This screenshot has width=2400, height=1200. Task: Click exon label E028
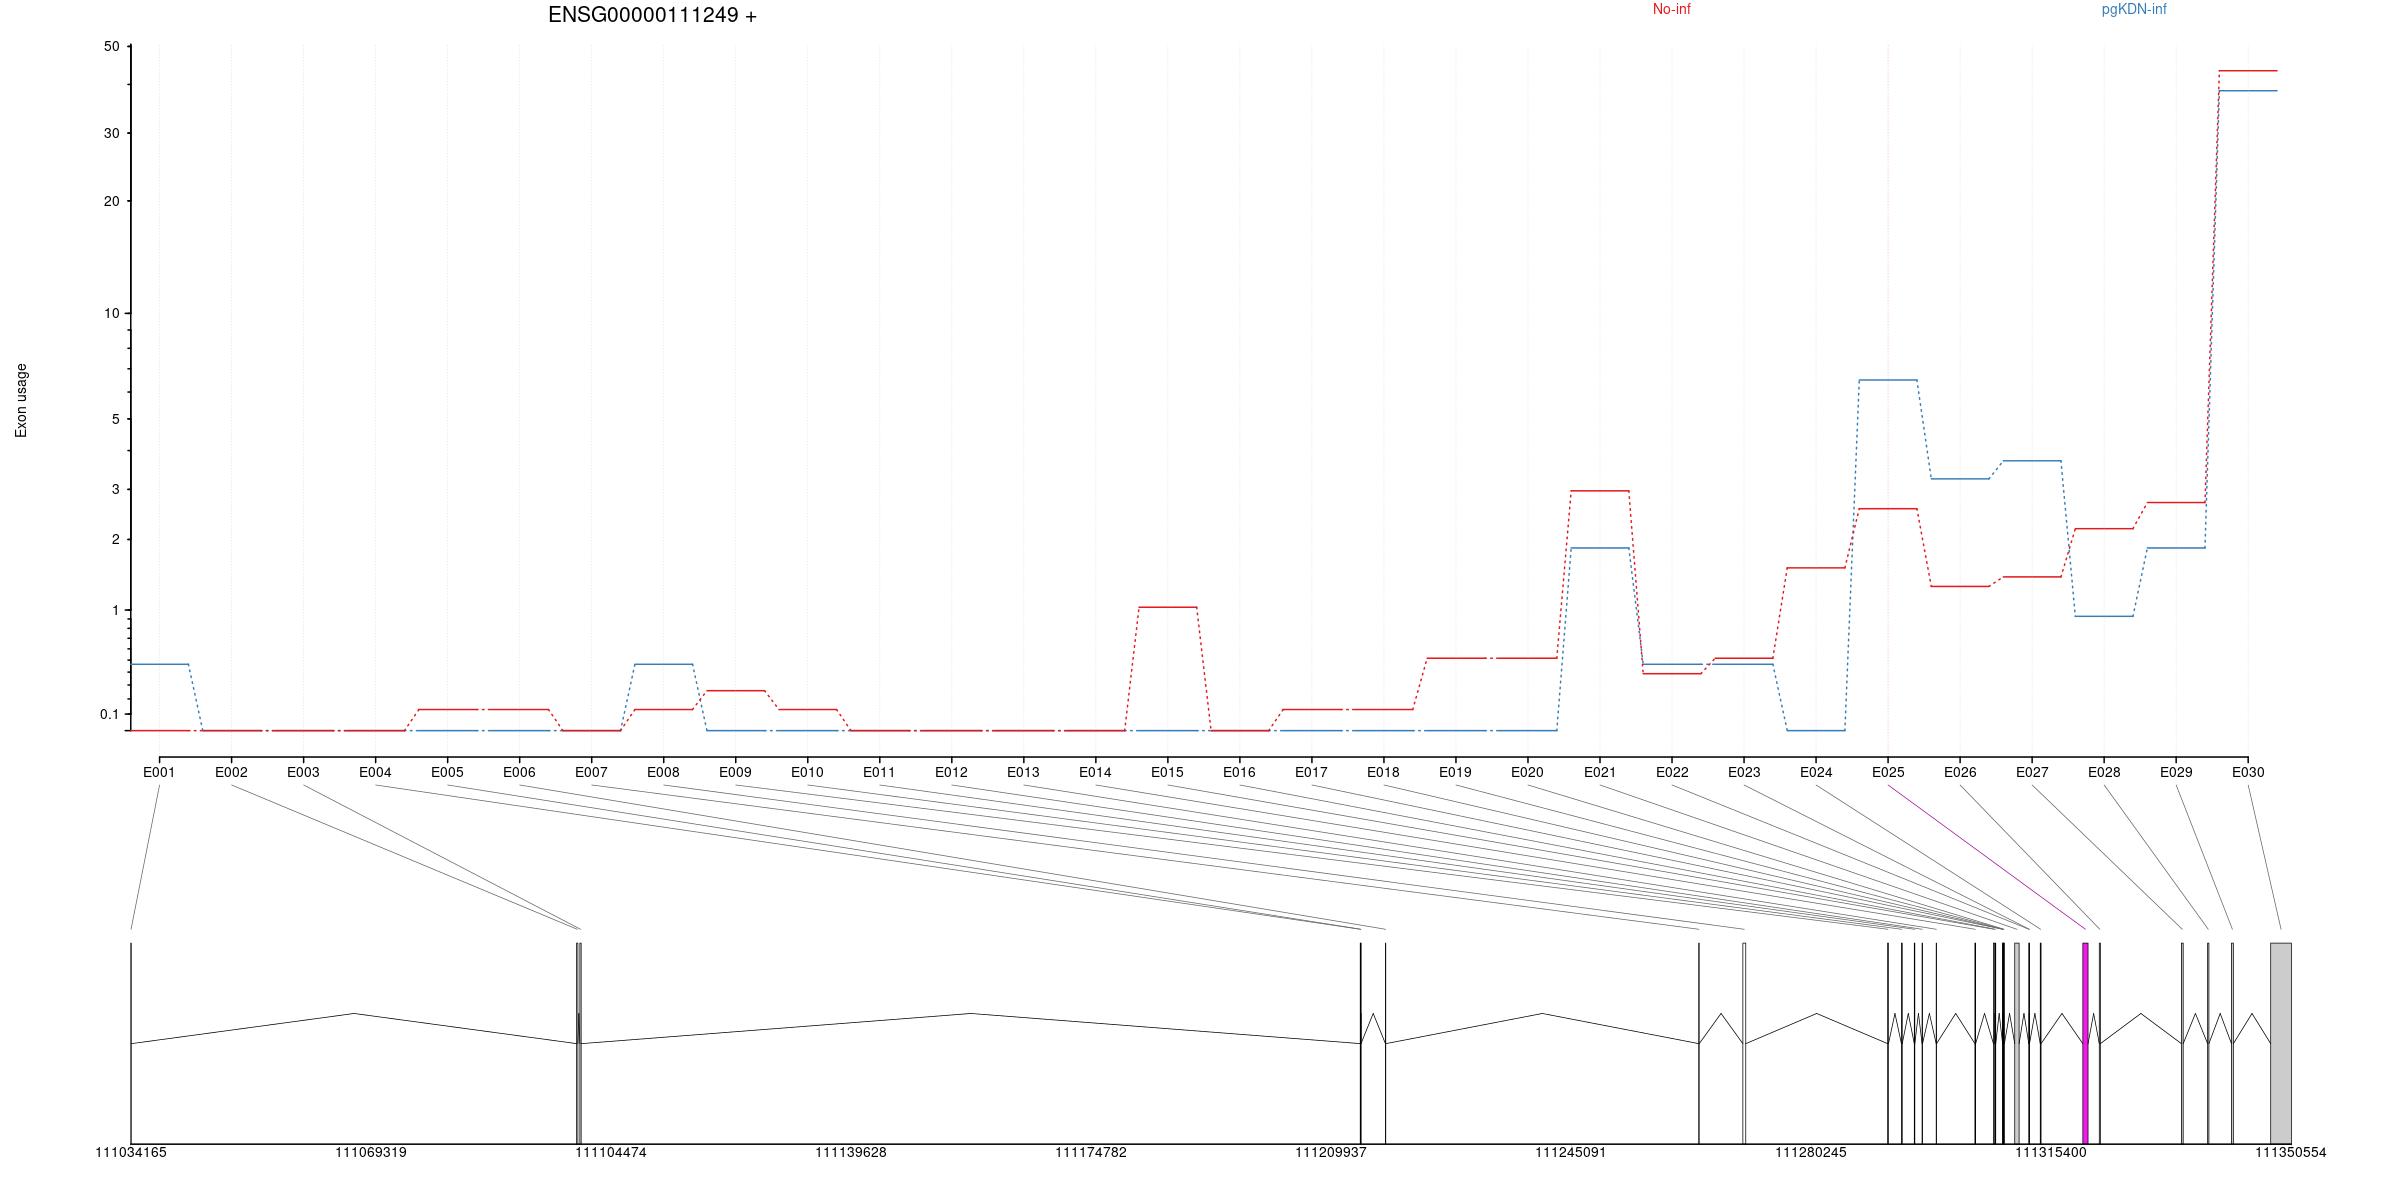(x=2104, y=772)
